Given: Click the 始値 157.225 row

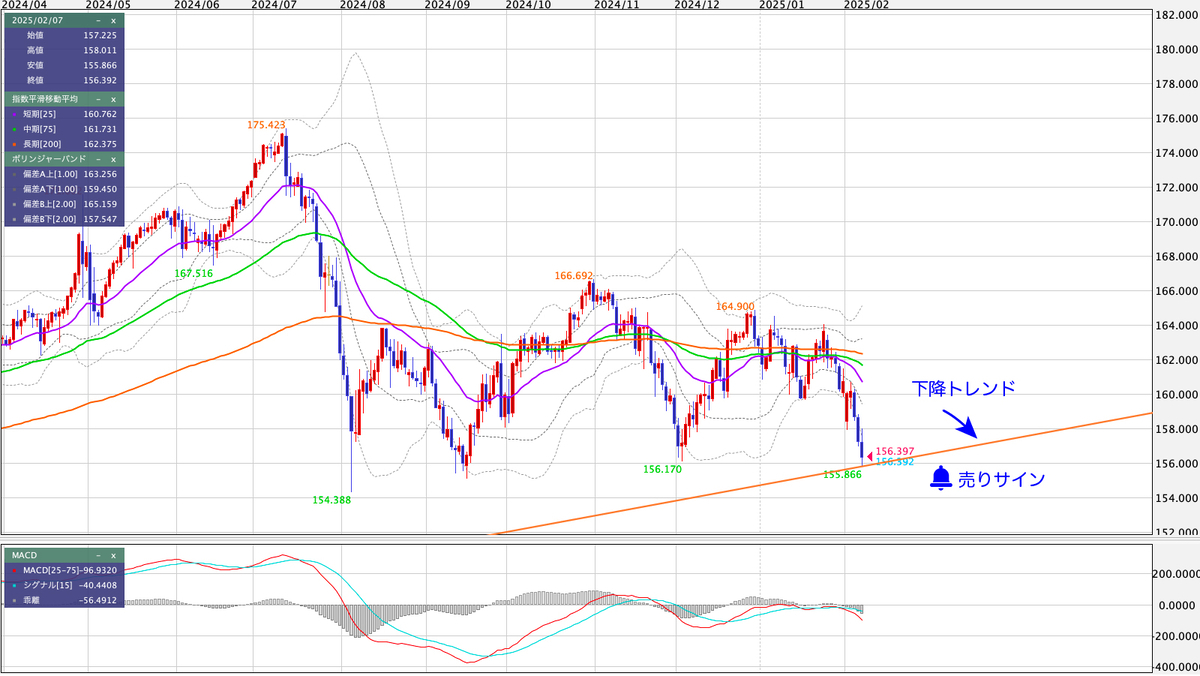Looking at the screenshot, I should pyautogui.click(x=62, y=36).
